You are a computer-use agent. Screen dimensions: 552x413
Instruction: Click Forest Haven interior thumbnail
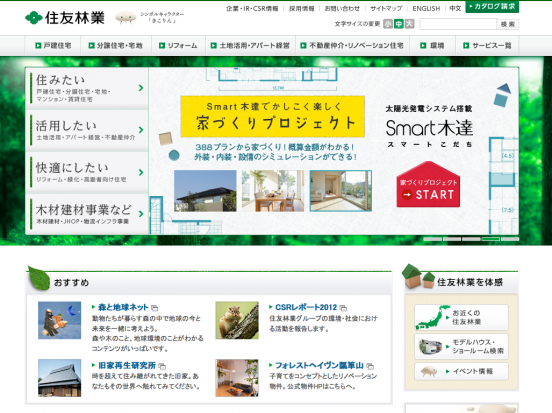237,378
